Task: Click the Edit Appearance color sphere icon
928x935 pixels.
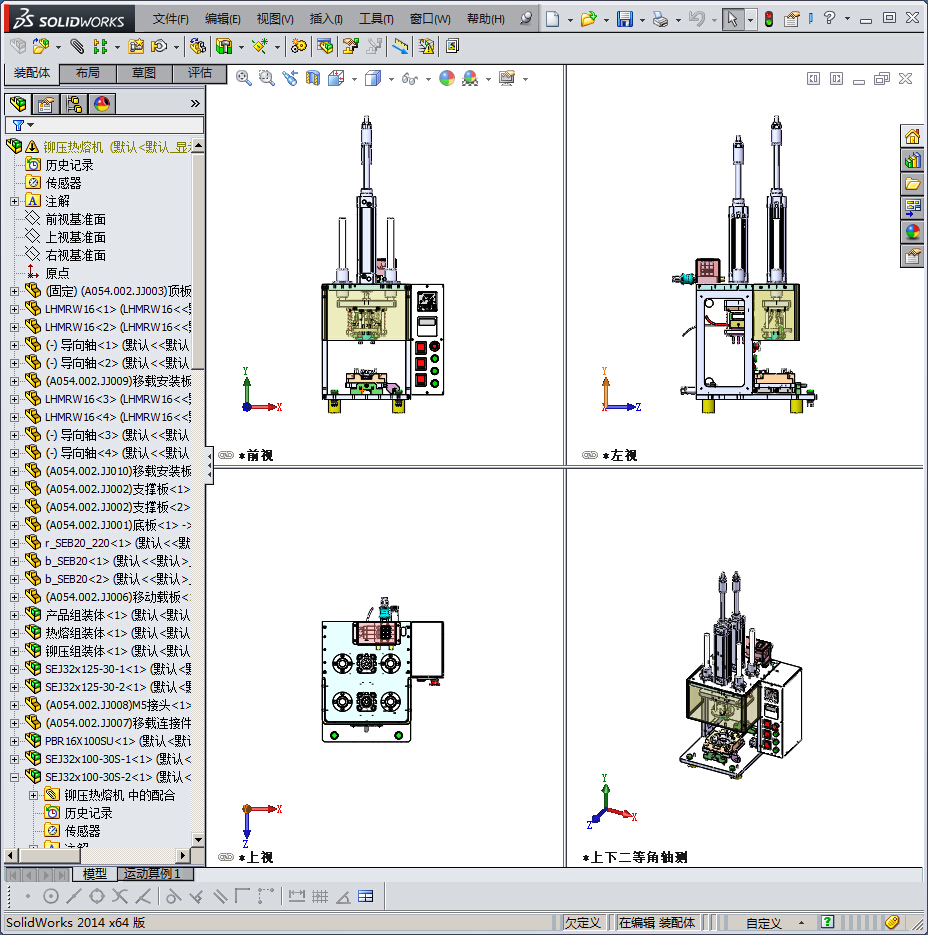Action: [x=446, y=78]
